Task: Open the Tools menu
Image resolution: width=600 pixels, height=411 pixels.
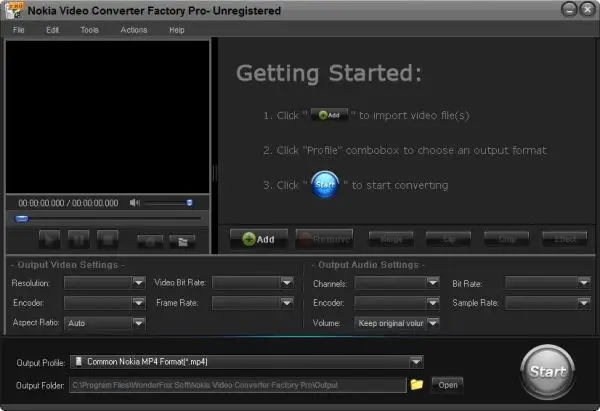Action: (x=89, y=30)
